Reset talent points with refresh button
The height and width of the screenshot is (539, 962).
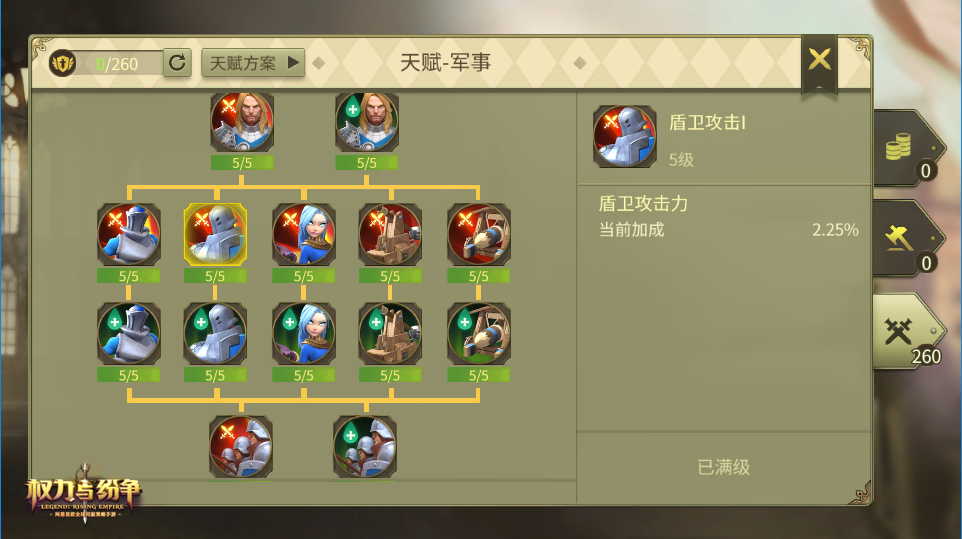(x=177, y=63)
